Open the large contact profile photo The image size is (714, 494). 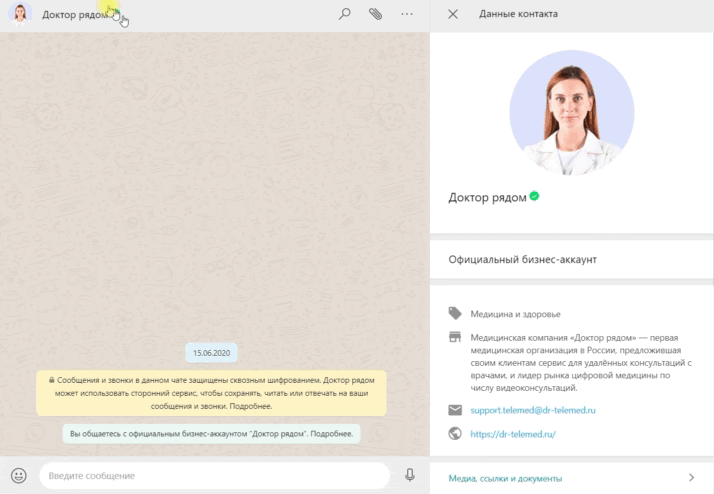571,112
